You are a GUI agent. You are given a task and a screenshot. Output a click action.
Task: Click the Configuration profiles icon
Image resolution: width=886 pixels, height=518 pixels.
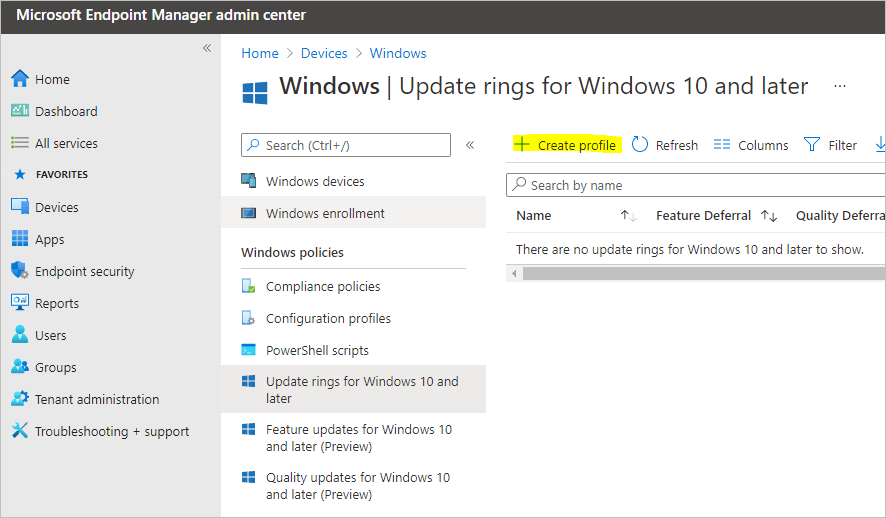pyautogui.click(x=249, y=318)
